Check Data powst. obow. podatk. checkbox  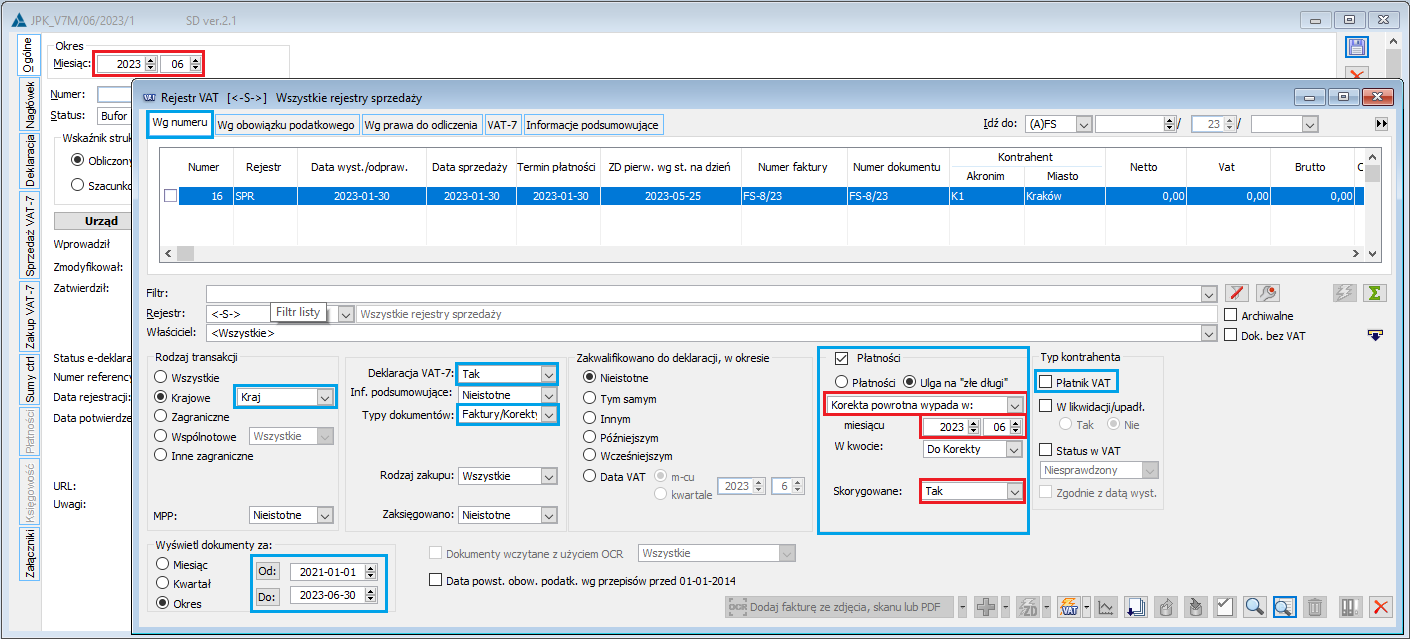pyautogui.click(x=435, y=580)
